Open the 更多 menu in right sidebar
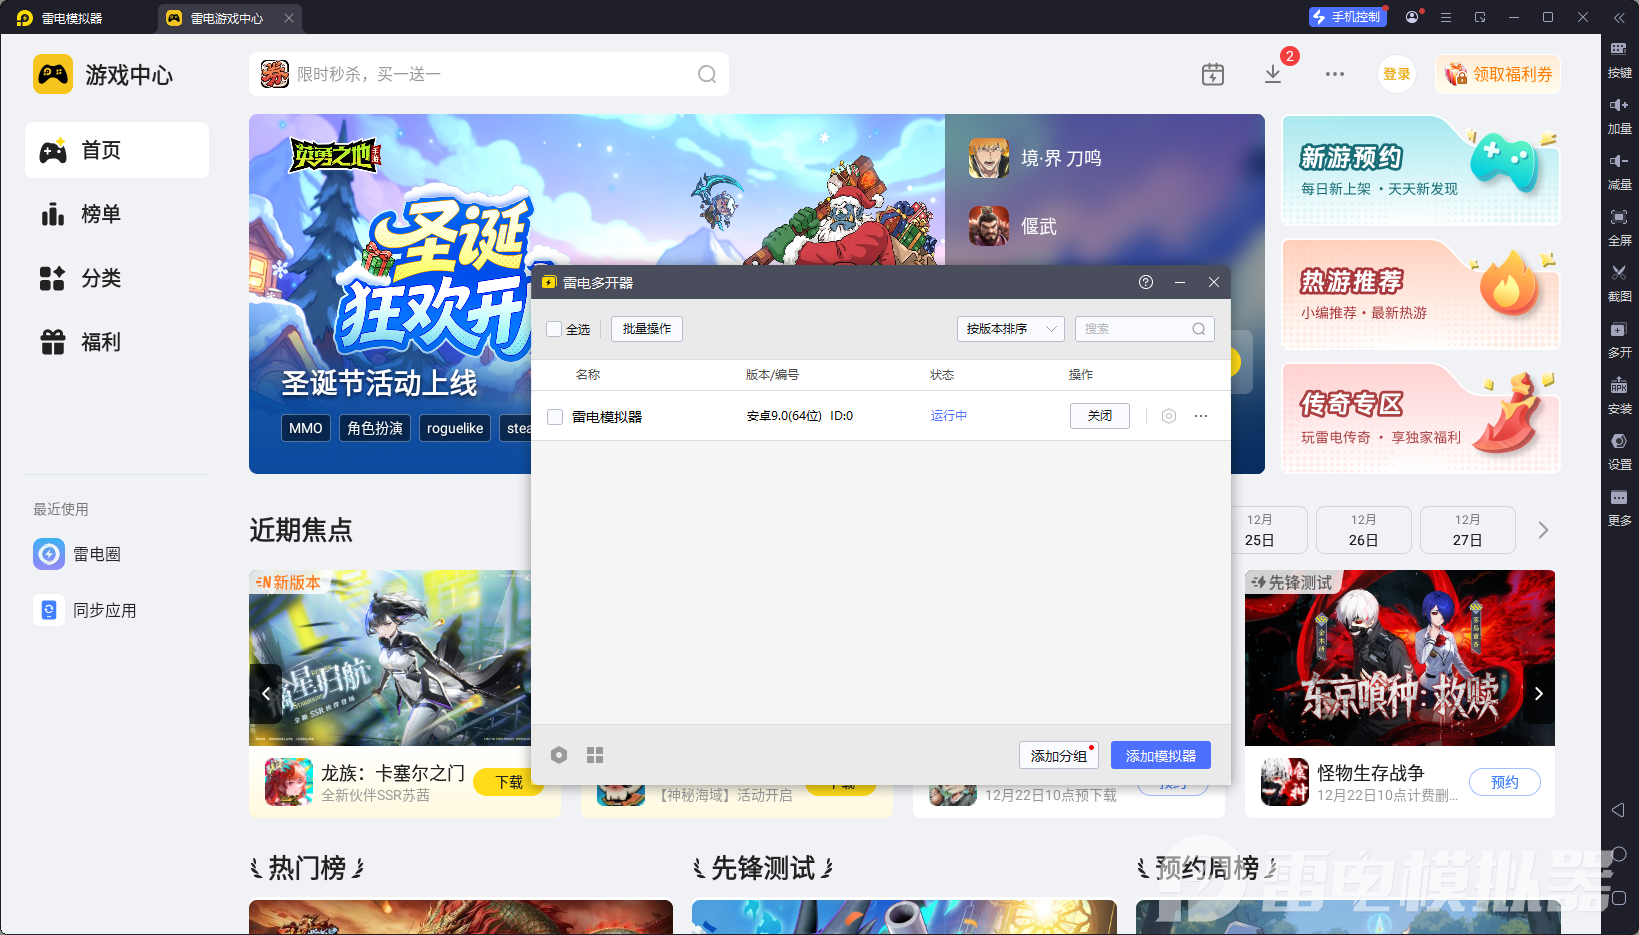Image resolution: width=1639 pixels, height=935 pixels. (1619, 499)
